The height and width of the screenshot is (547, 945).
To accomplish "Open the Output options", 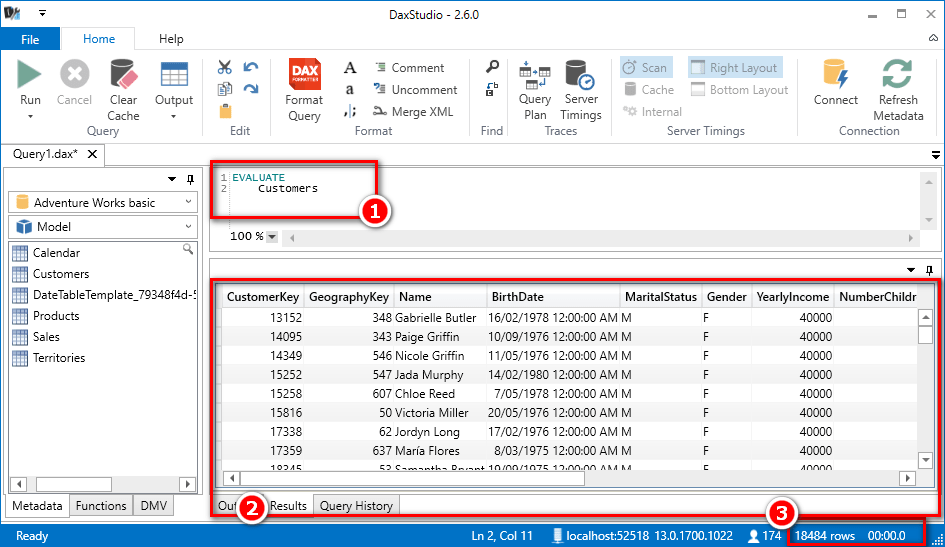I will point(174,83).
